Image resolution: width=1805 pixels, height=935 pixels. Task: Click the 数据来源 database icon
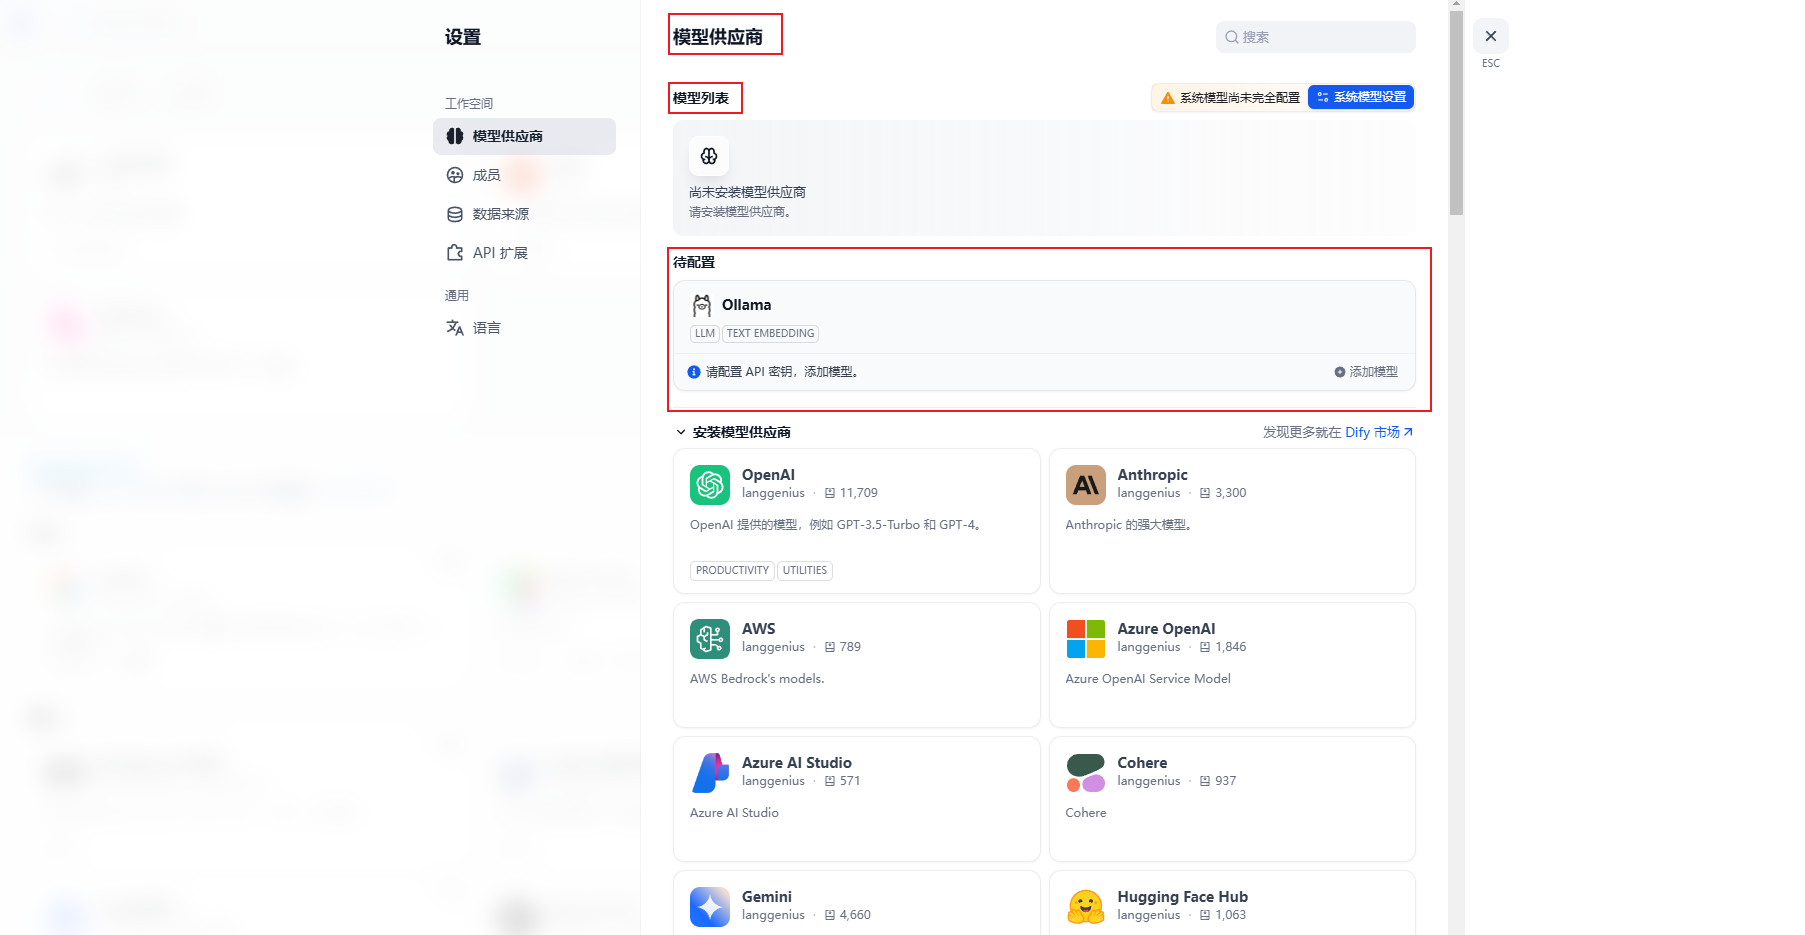[x=455, y=214]
